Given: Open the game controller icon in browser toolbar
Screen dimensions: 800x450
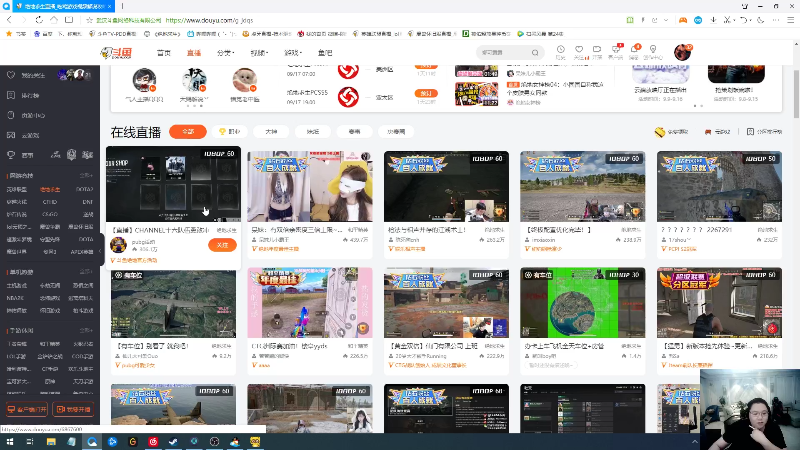Looking at the screenshot, I should tap(683, 20).
